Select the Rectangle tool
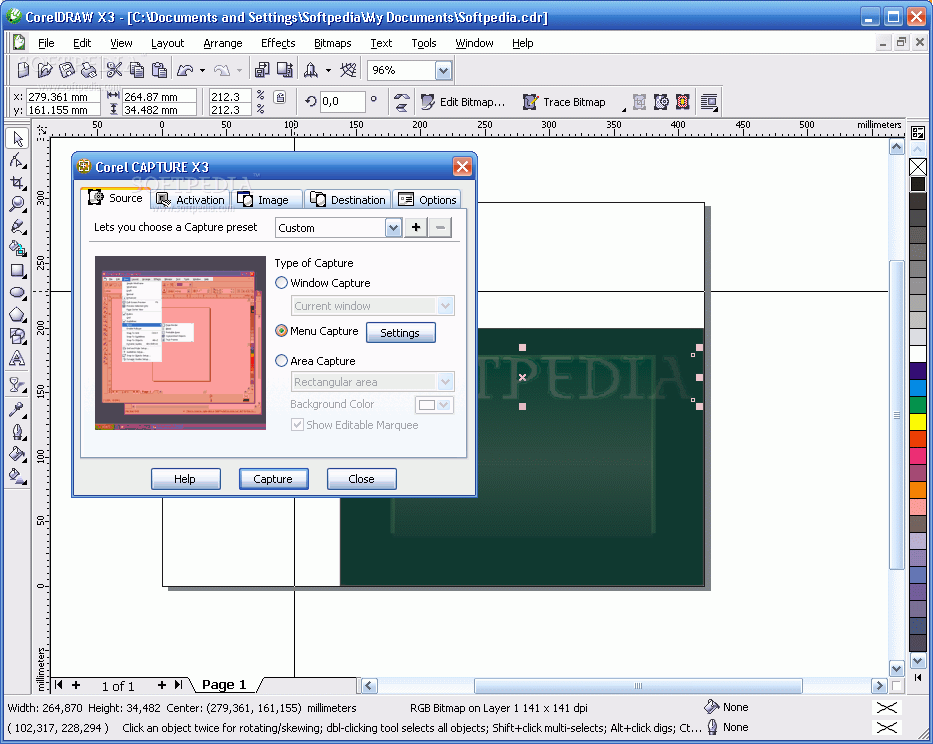 pyautogui.click(x=17, y=271)
